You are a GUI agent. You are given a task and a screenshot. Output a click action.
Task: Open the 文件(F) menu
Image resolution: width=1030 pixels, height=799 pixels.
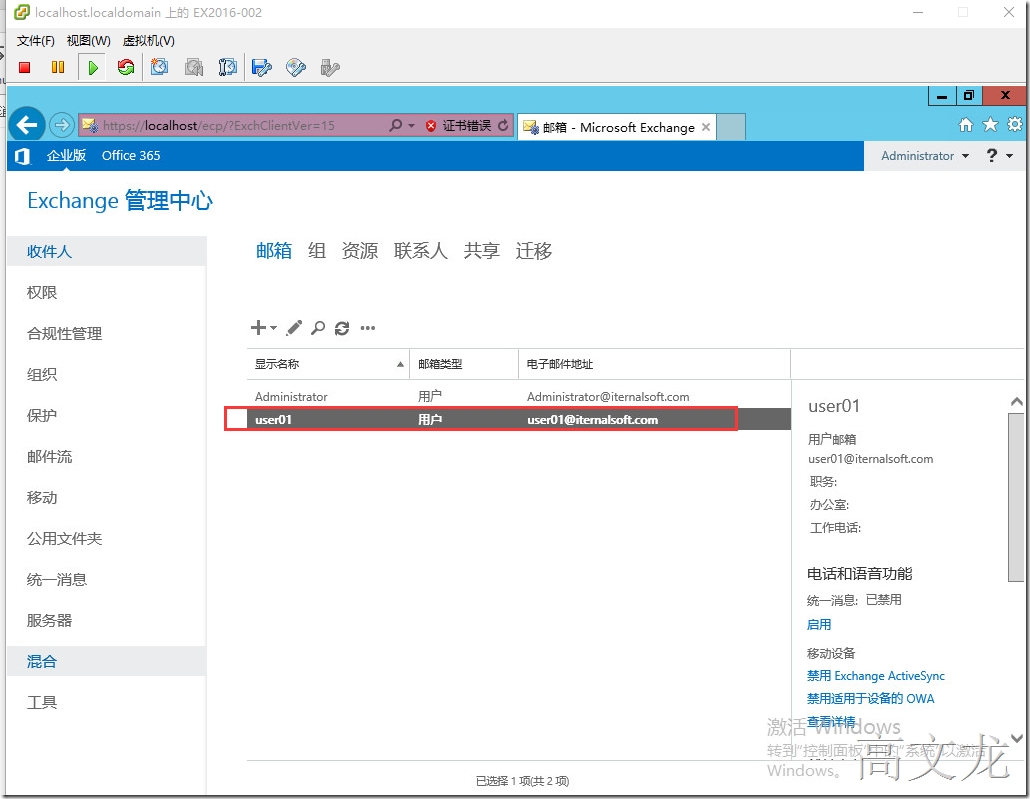click(x=35, y=41)
